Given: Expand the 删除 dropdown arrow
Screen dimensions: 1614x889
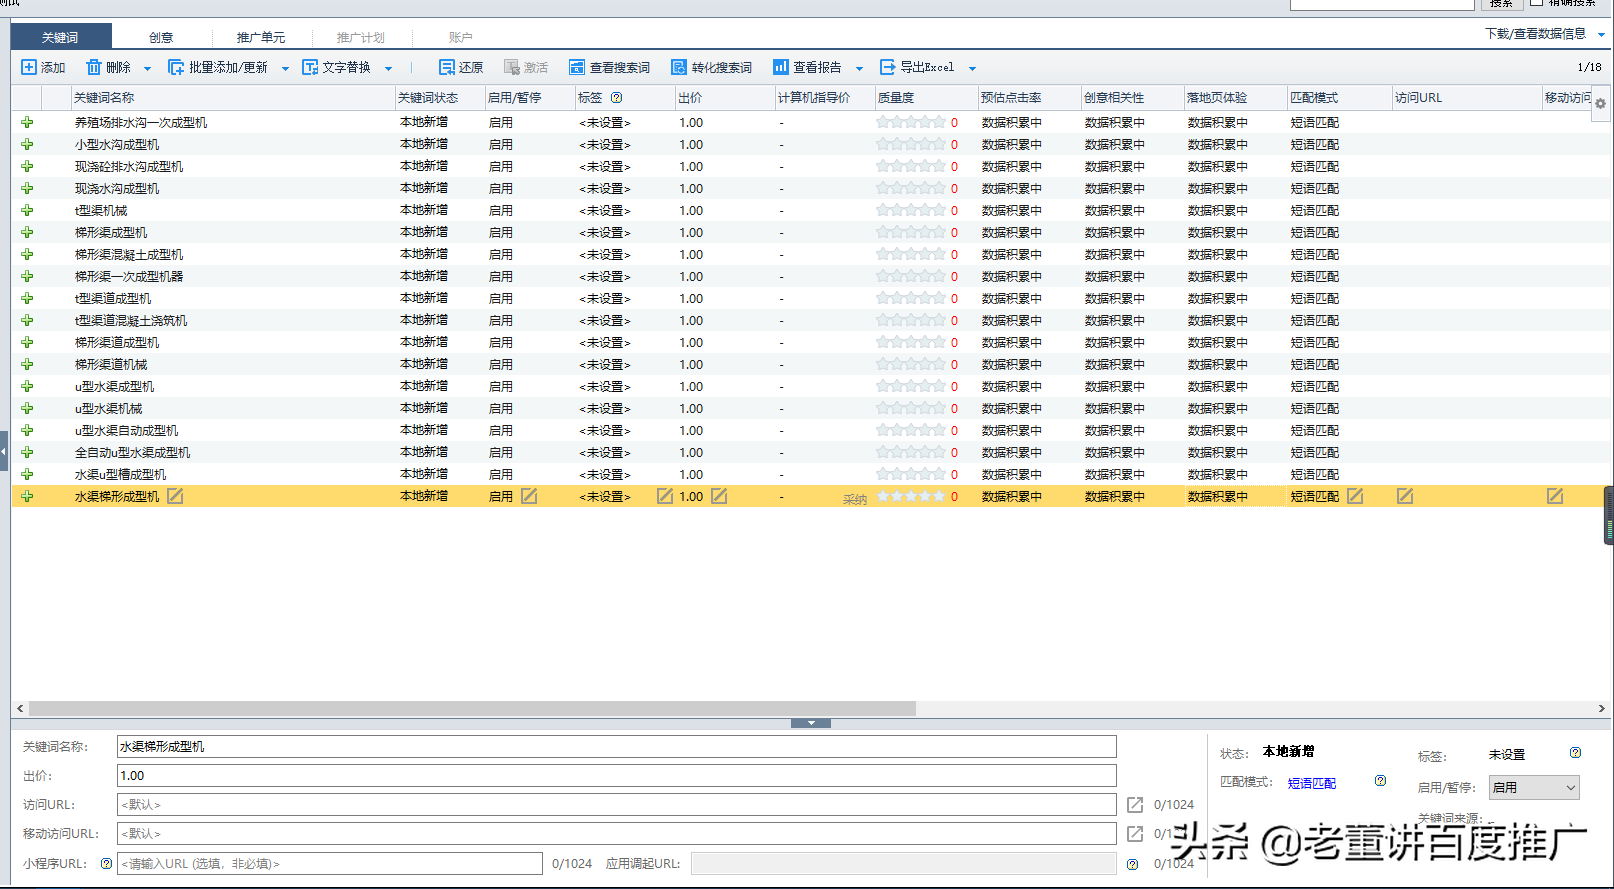Looking at the screenshot, I should [x=147, y=69].
